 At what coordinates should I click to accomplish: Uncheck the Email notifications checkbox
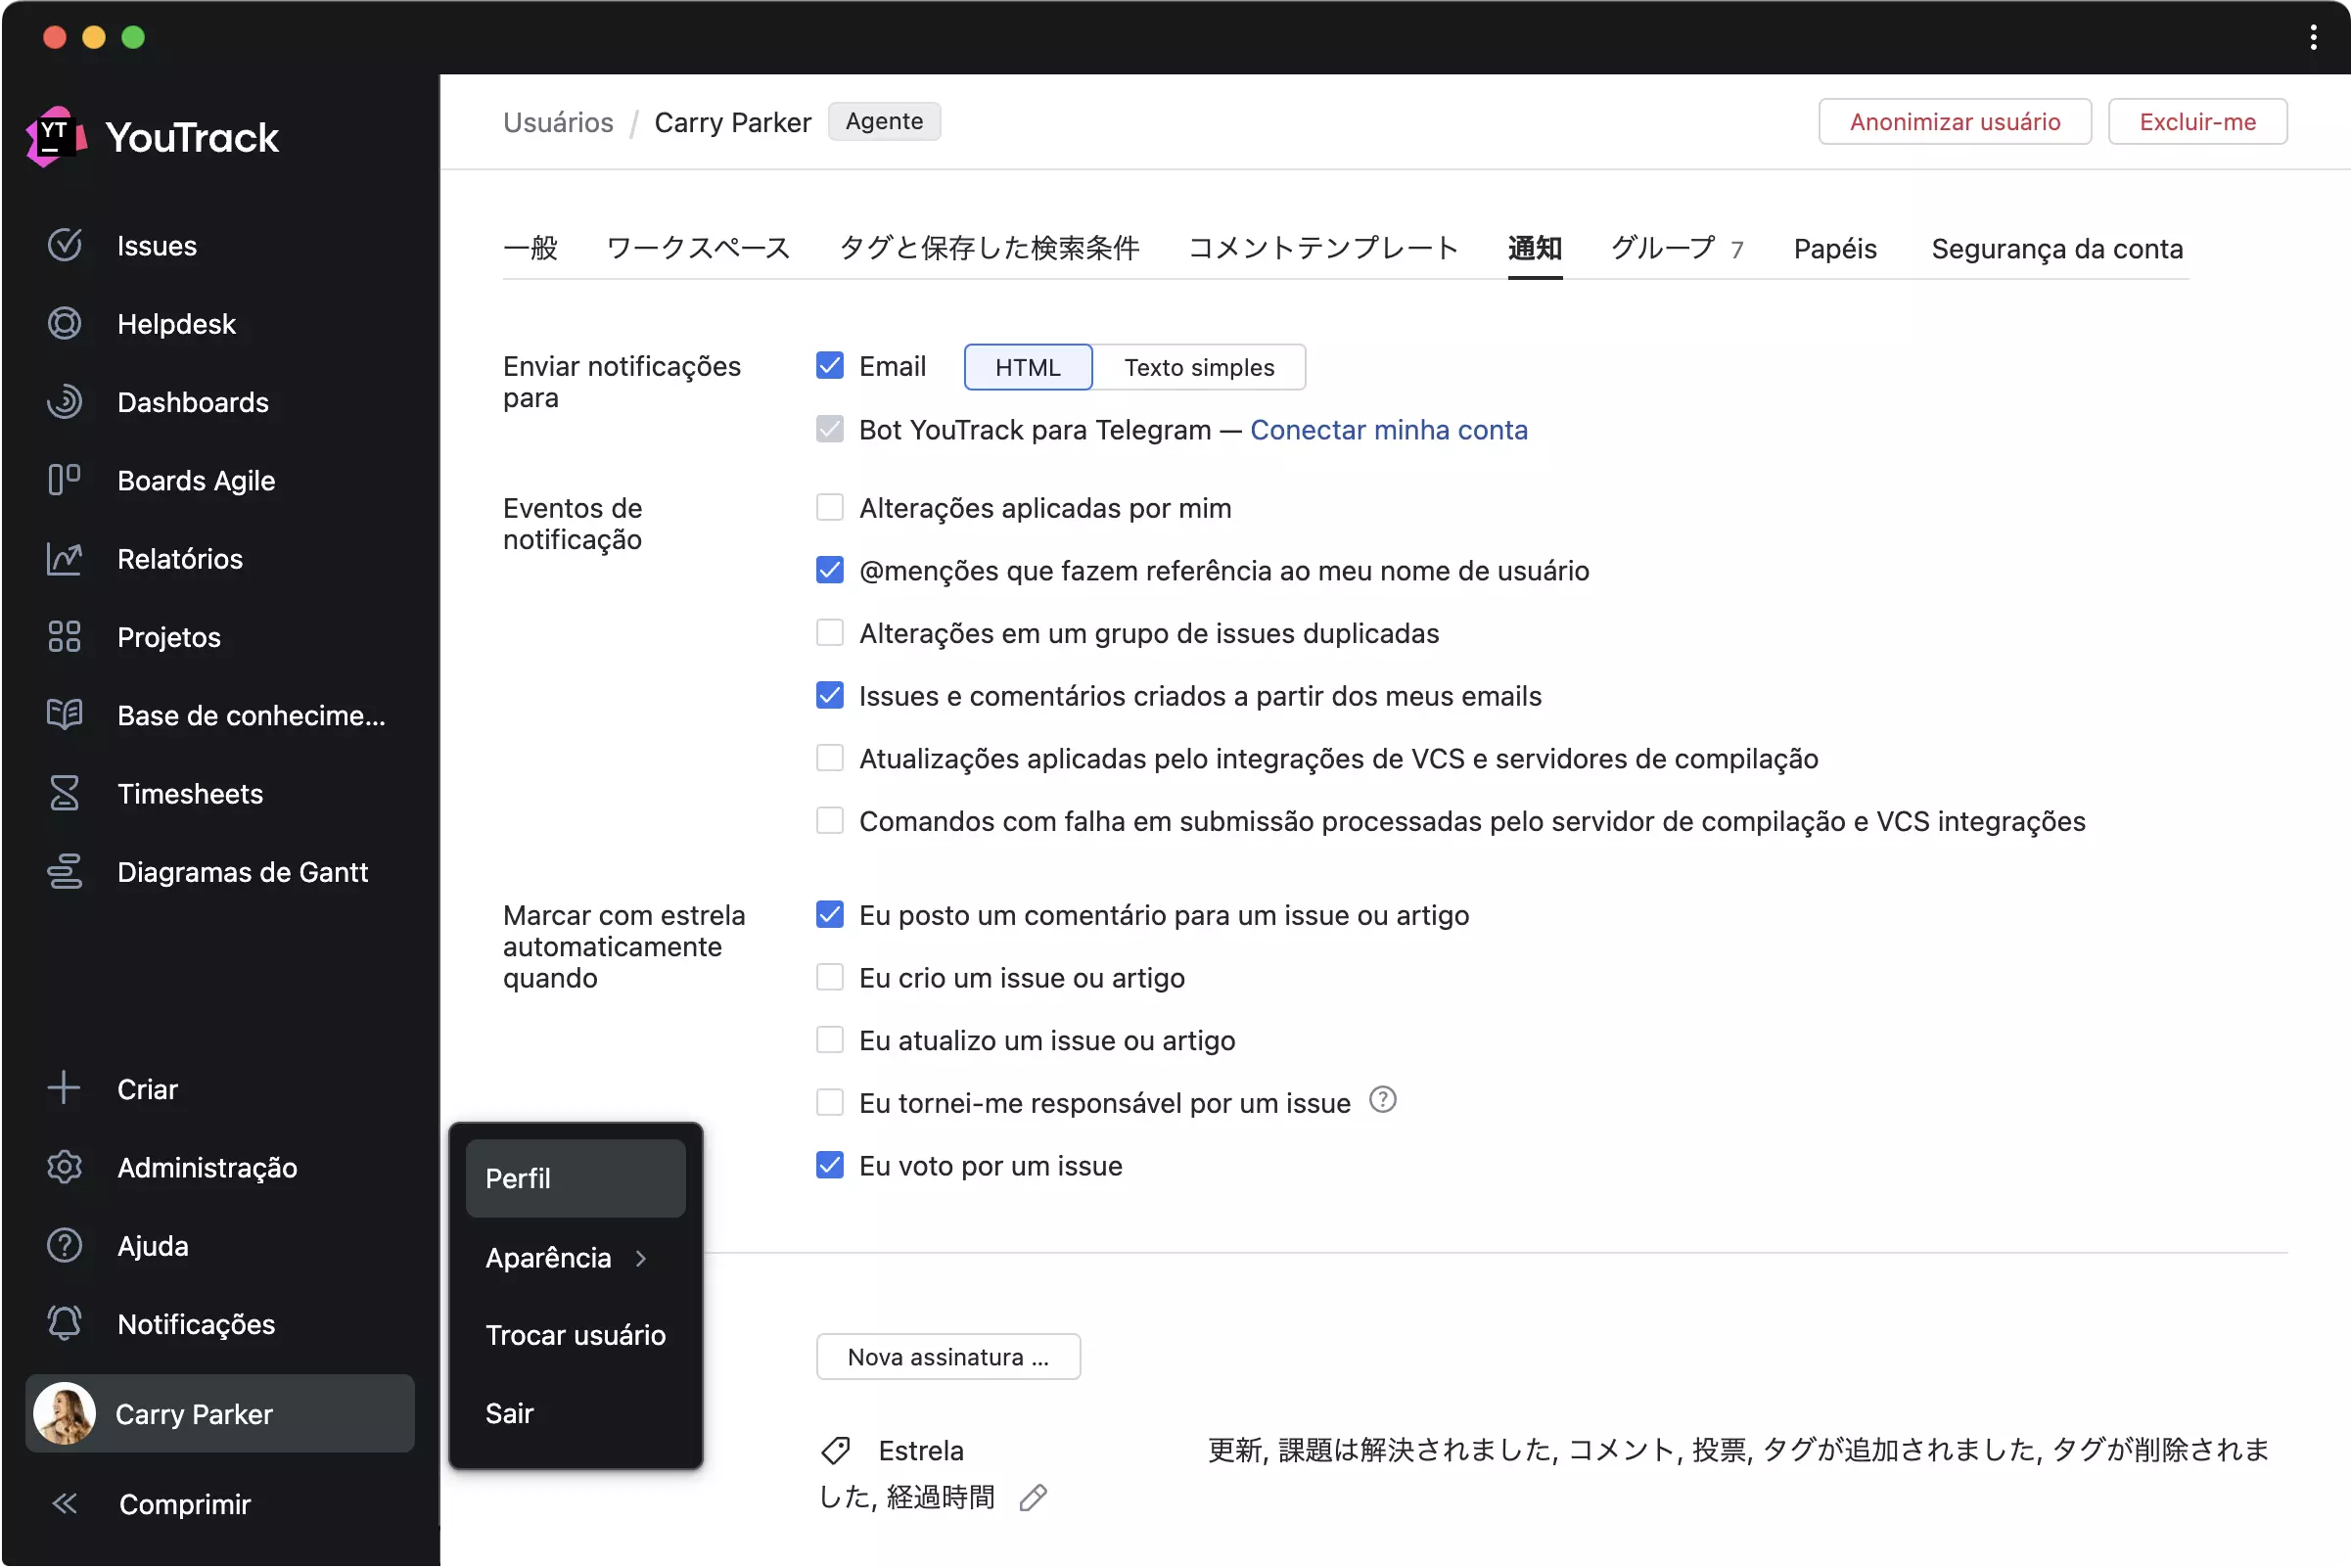click(x=829, y=366)
